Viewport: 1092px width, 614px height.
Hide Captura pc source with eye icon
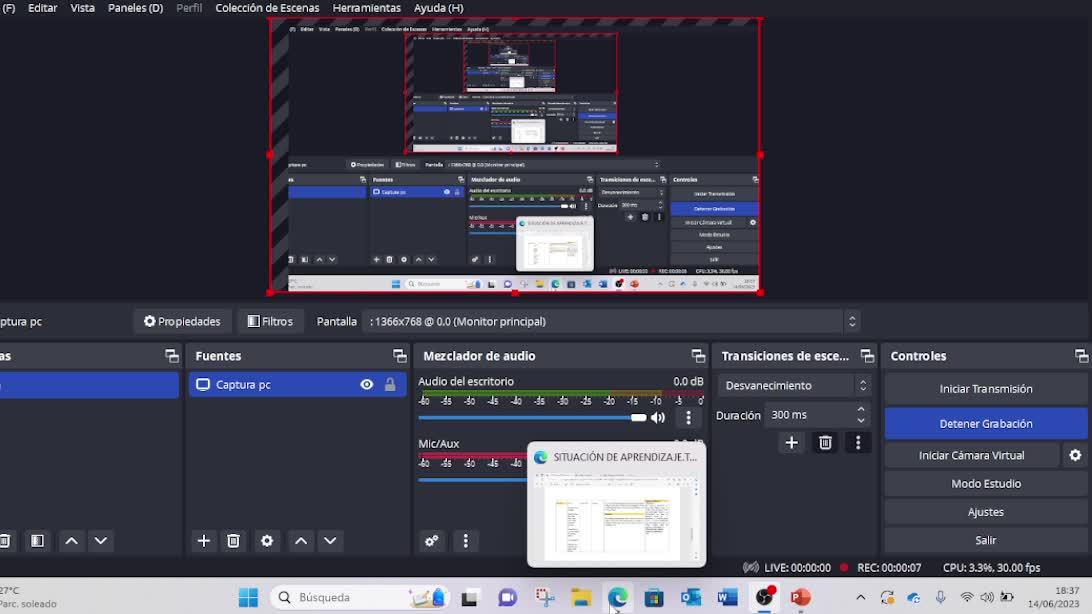point(367,385)
